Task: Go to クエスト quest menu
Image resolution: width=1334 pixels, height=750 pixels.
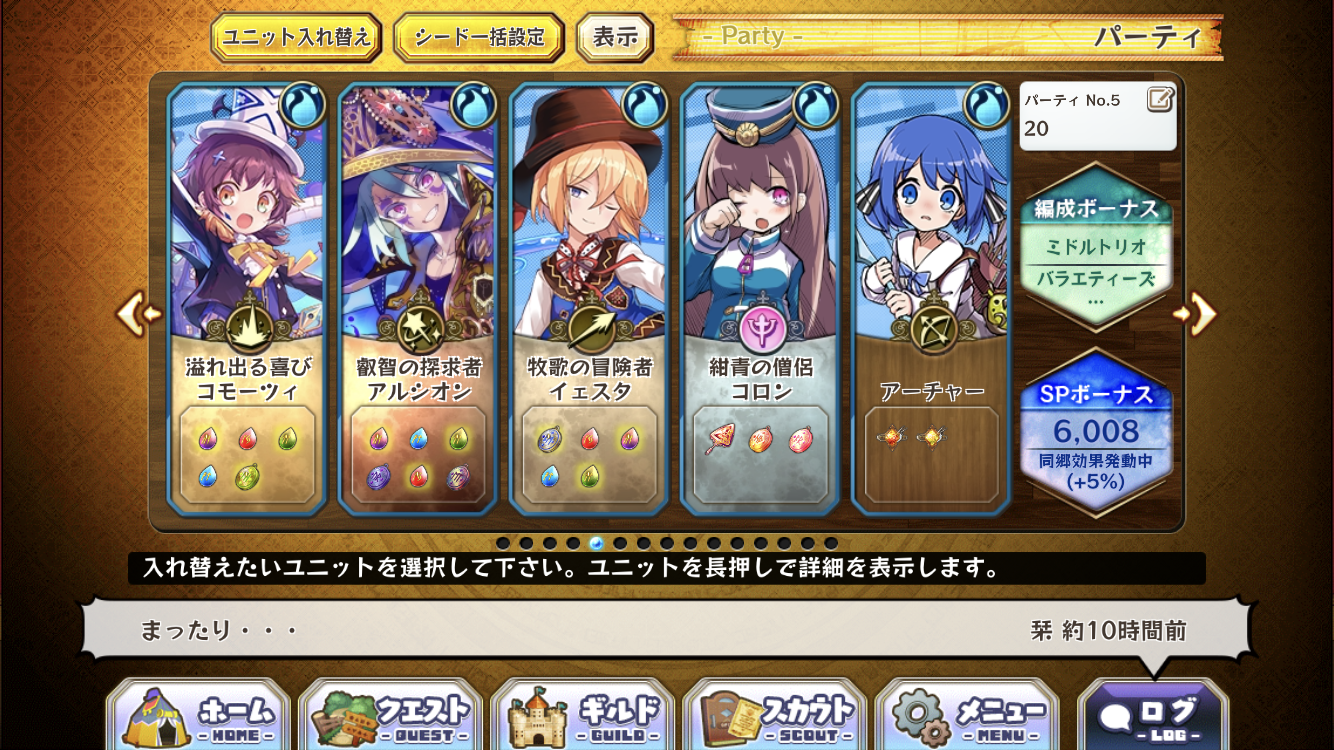Action: click(x=391, y=716)
